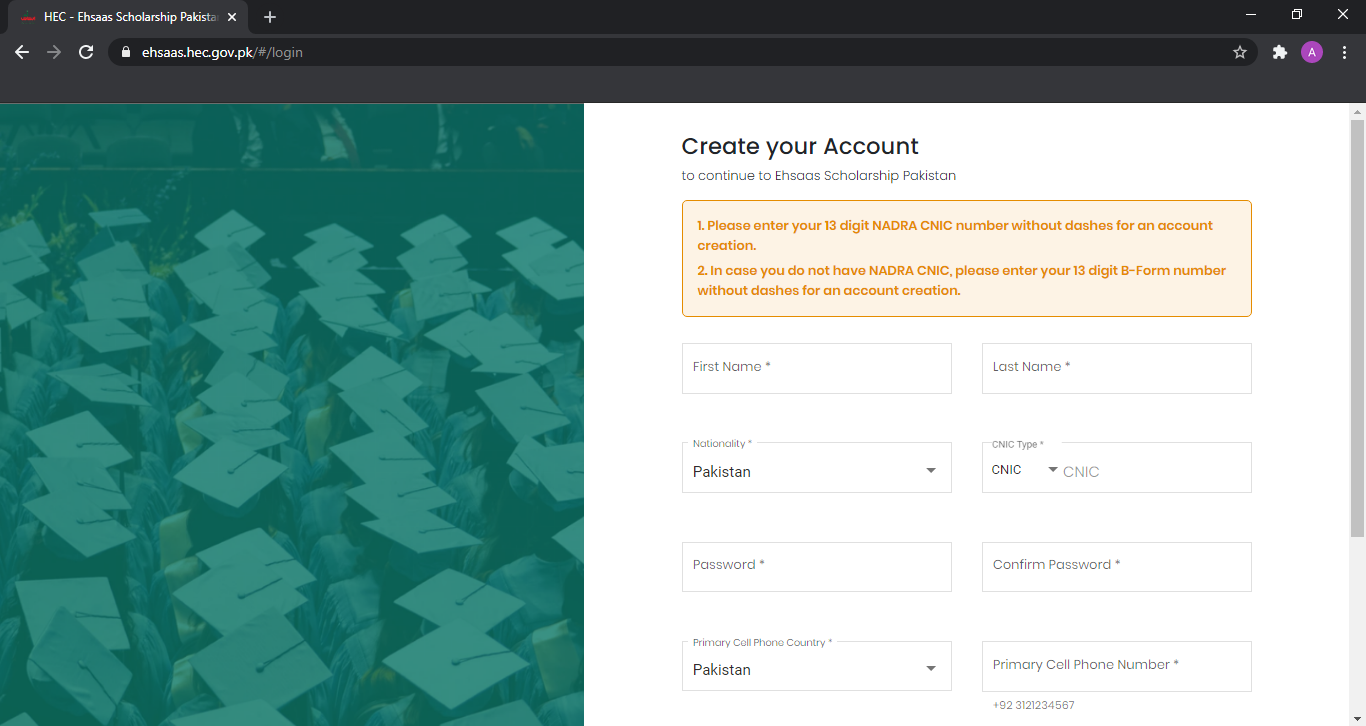Click the 'Create your Account' heading
The width and height of the screenshot is (1366, 726).
pos(800,146)
